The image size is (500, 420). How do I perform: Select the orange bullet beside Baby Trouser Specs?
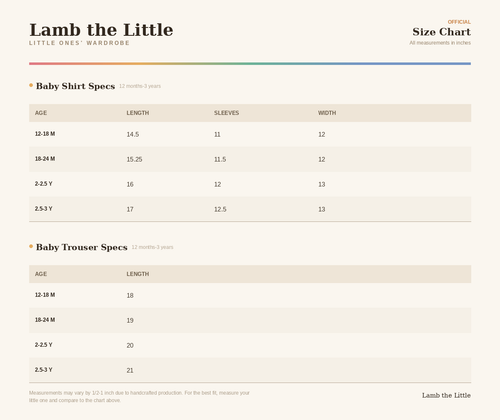pos(31,246)
